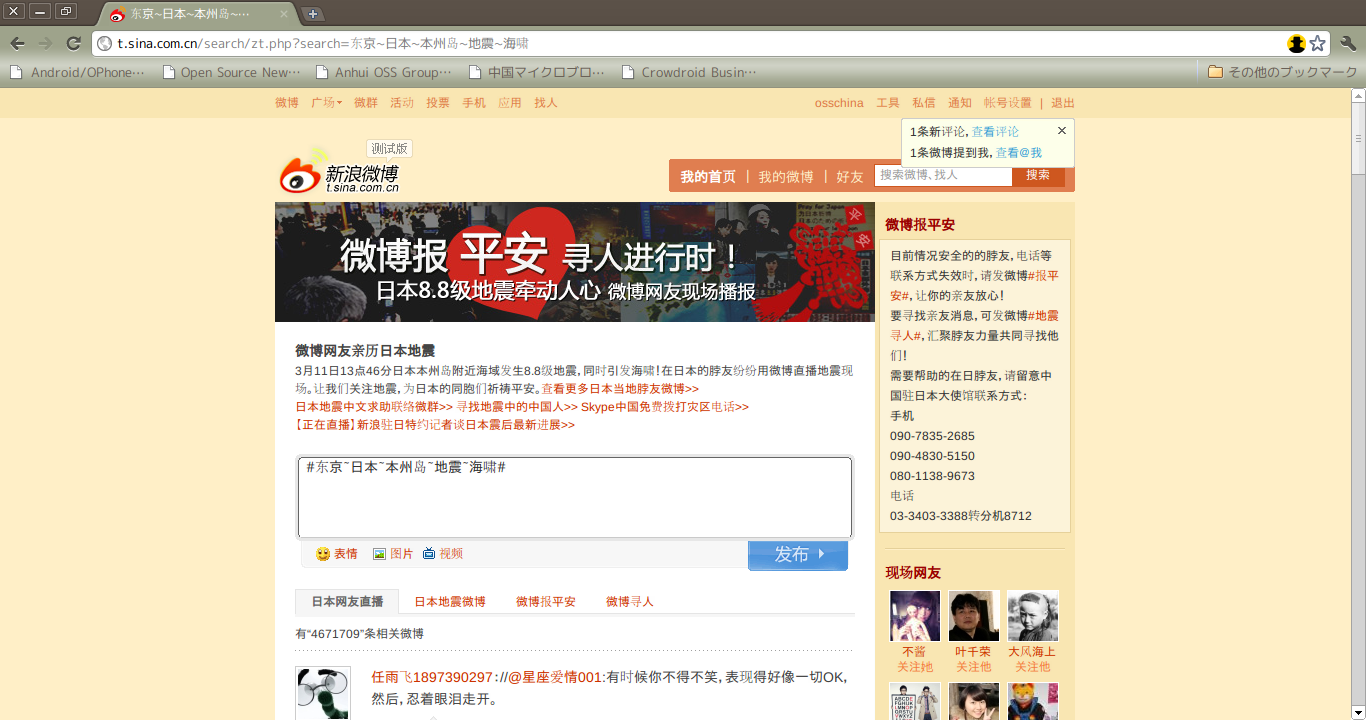
Task: Switch to the 日本地震微博 tab
Action: pos(450,602)
